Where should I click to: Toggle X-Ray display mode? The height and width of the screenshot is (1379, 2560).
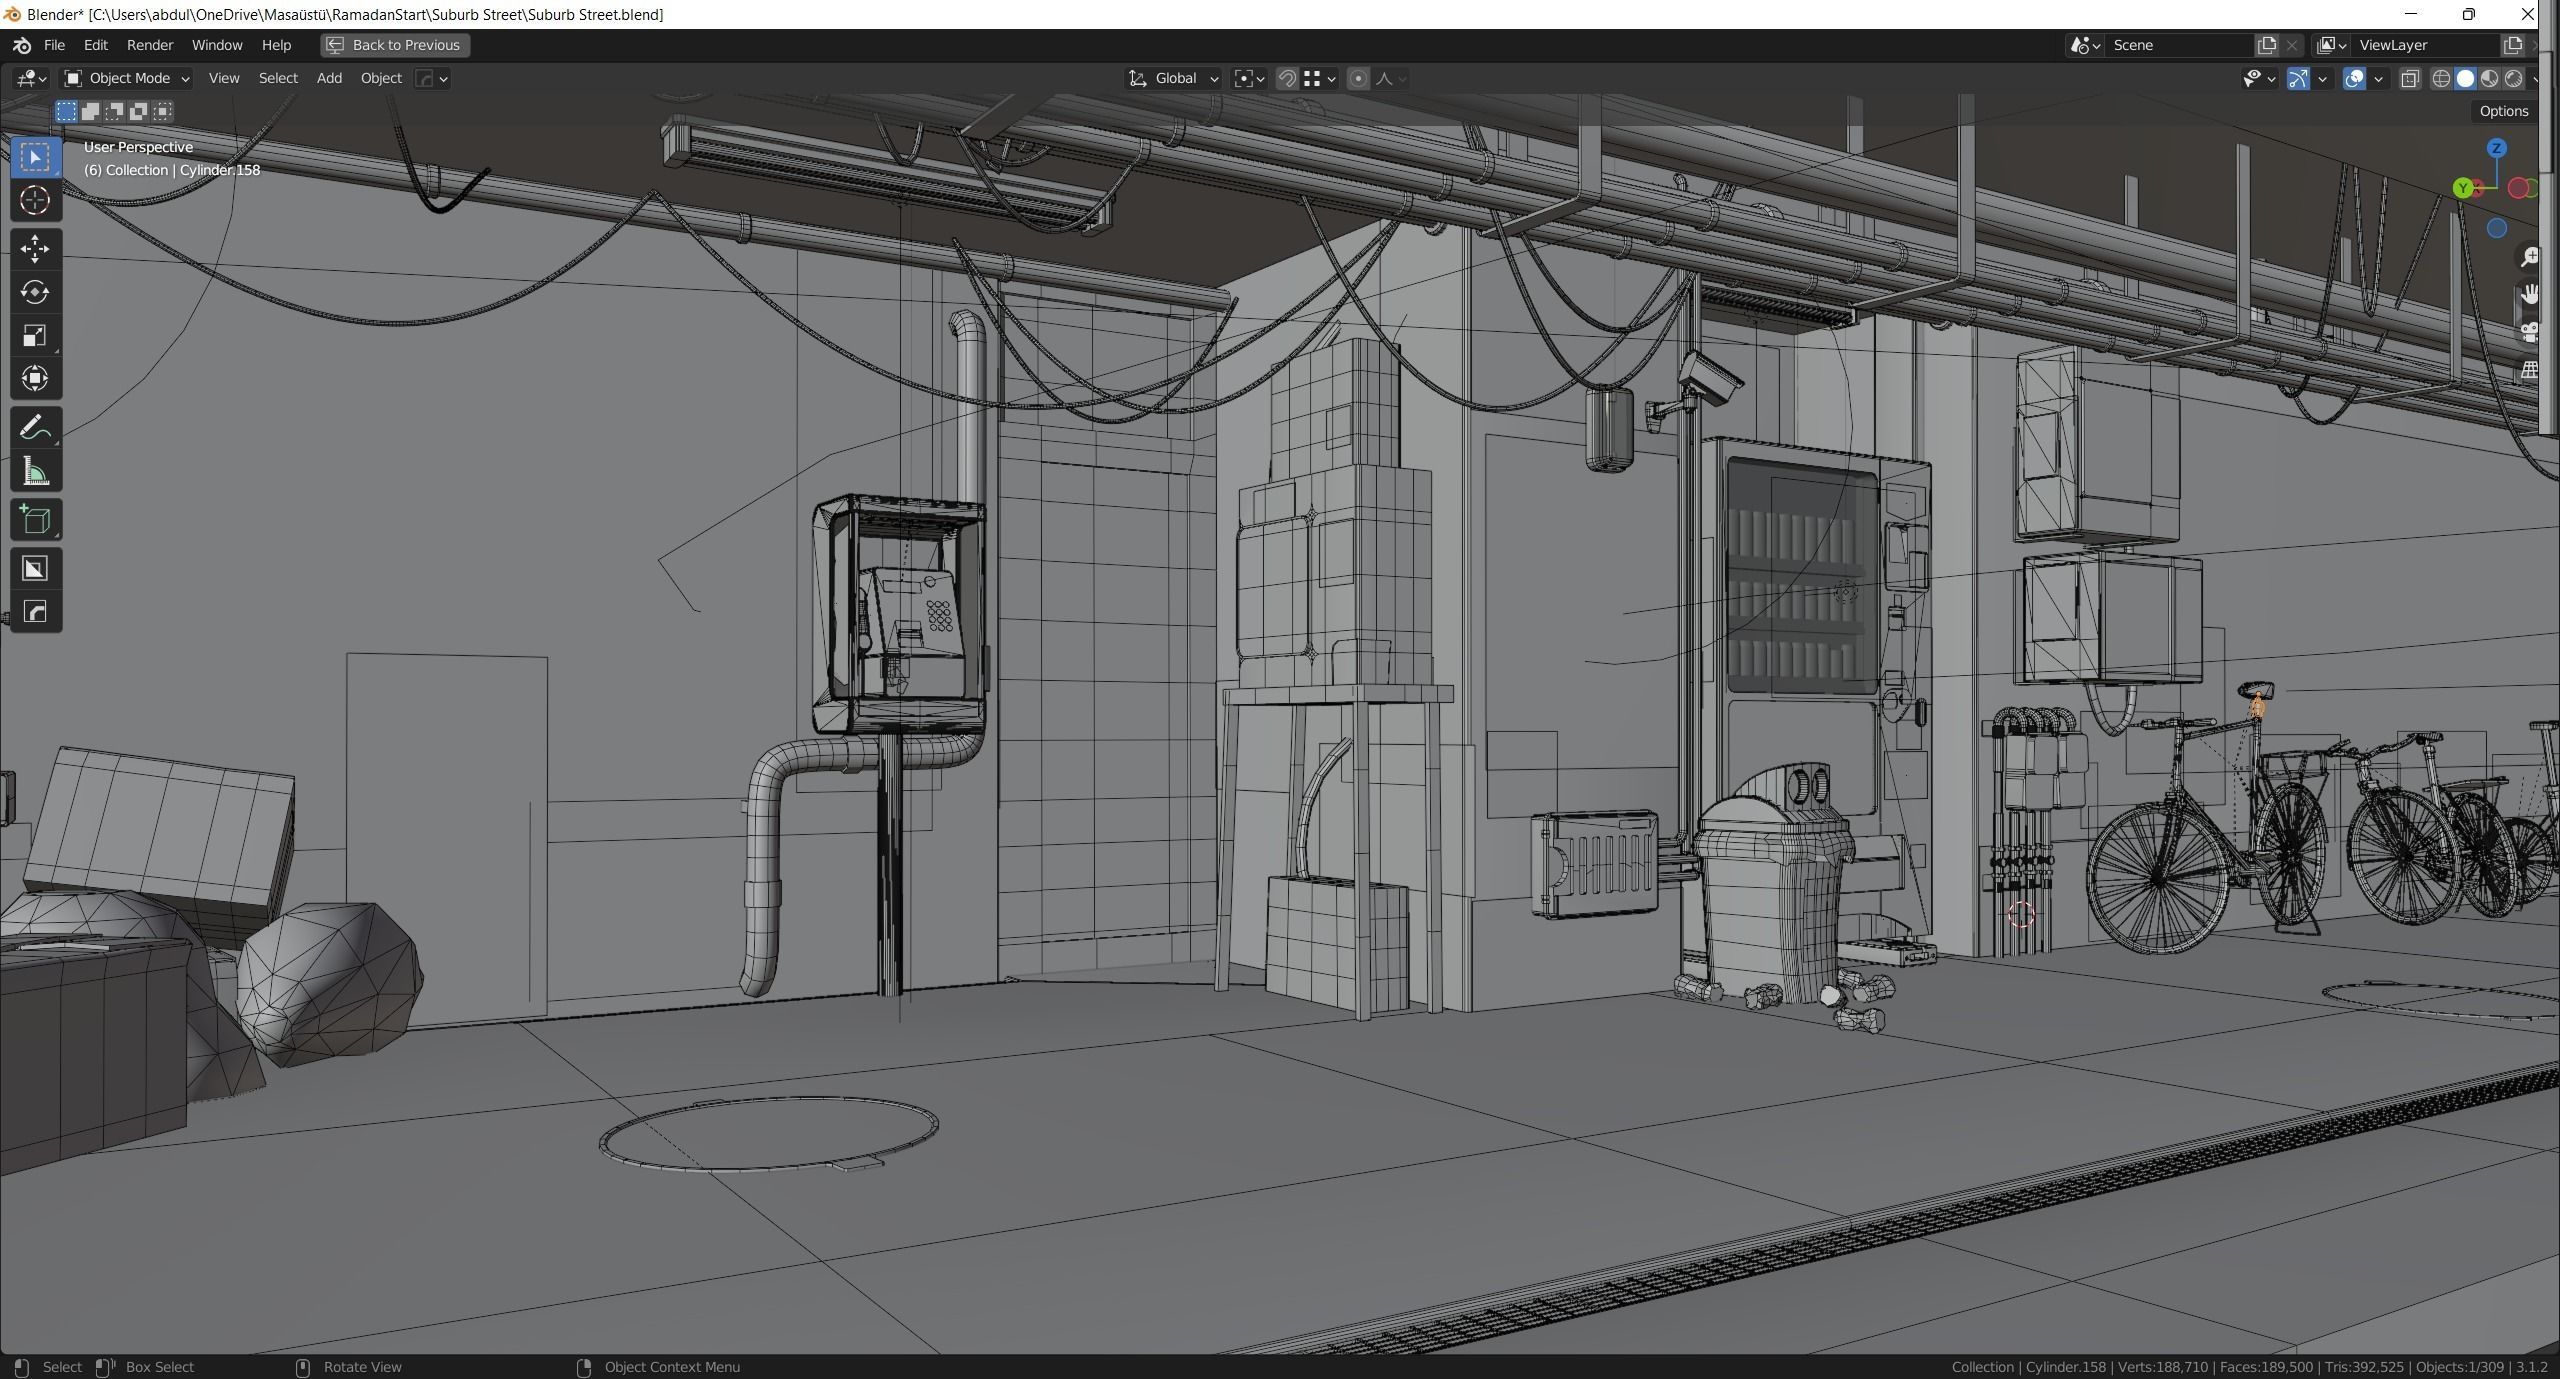[x=2410, y=79]
